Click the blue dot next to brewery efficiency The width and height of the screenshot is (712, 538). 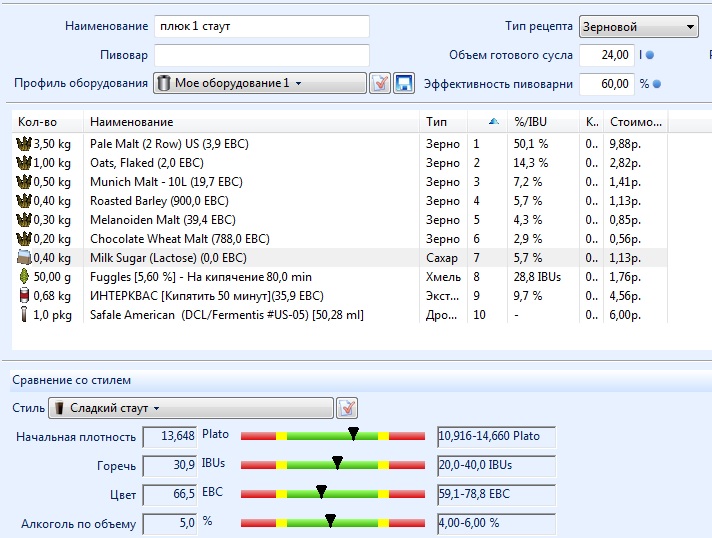pos(657,84)
